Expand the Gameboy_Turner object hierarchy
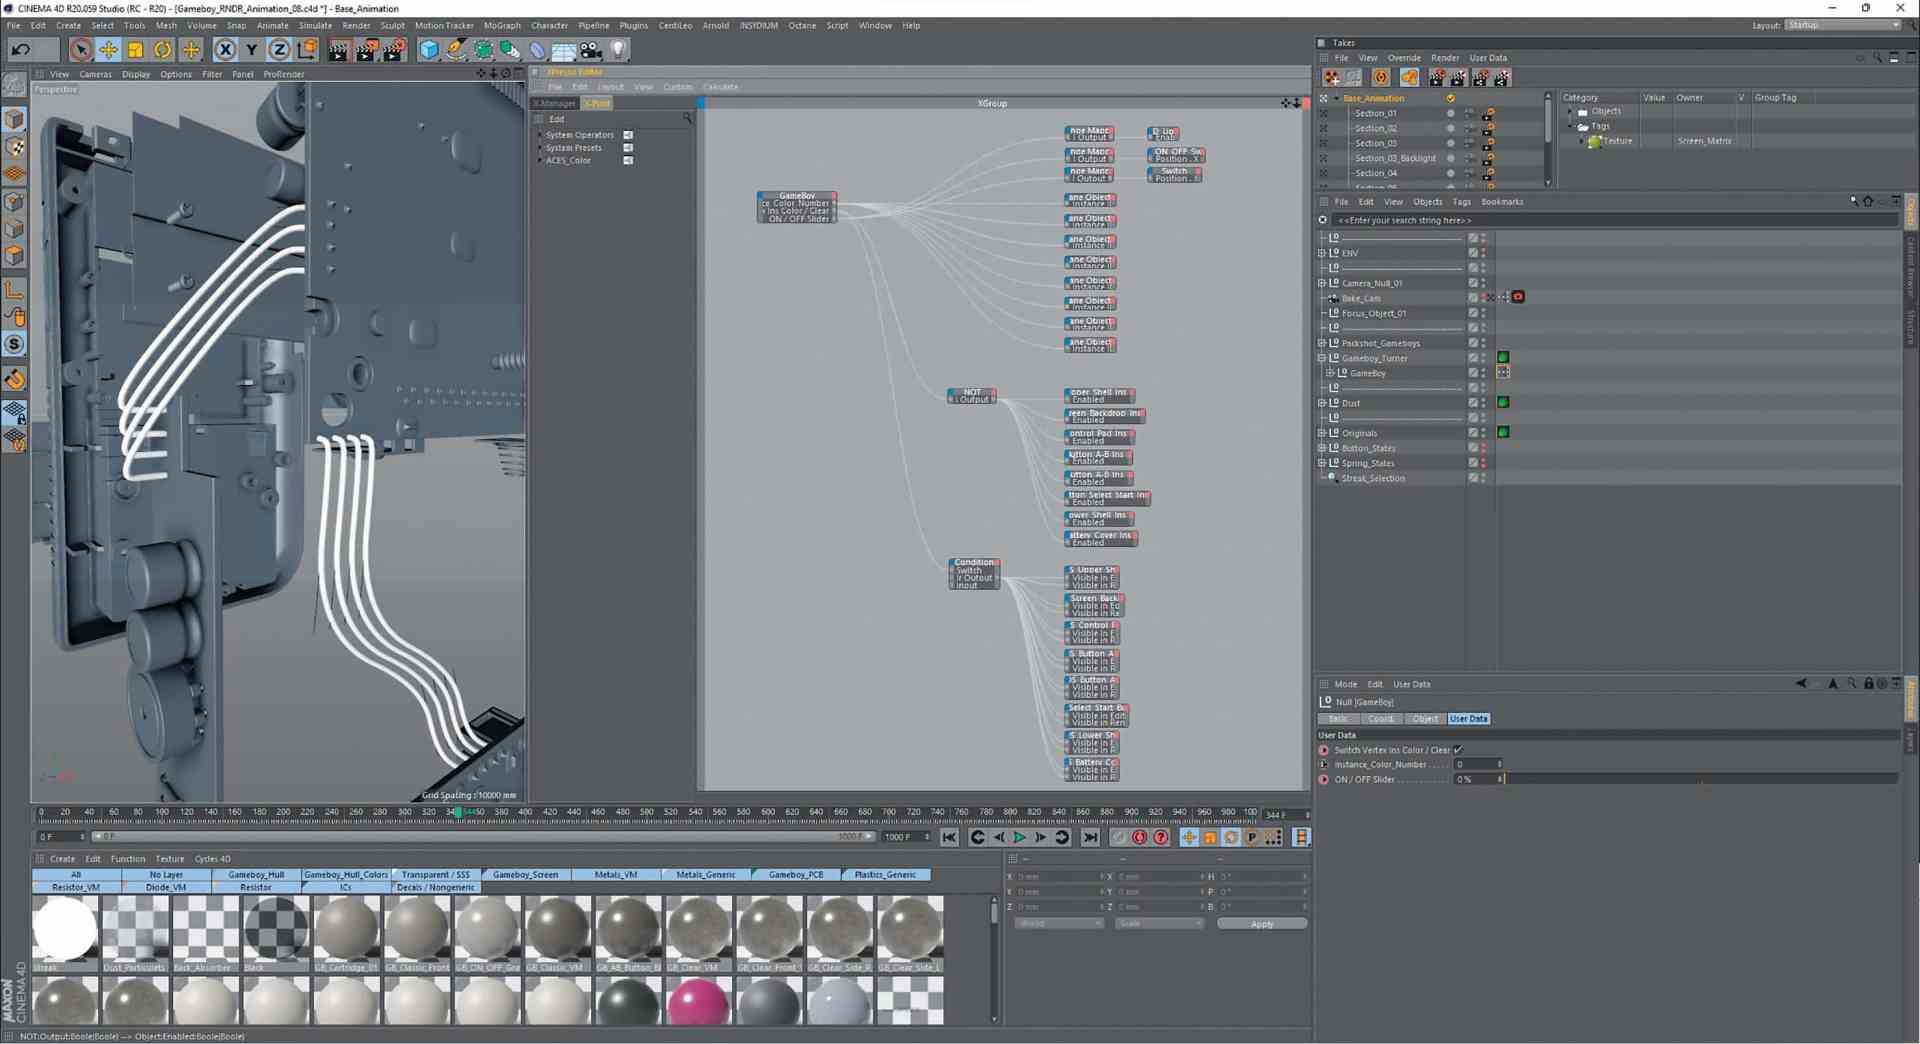This screenshot has height=1044, width=1920. click(x=1322, y=358)
